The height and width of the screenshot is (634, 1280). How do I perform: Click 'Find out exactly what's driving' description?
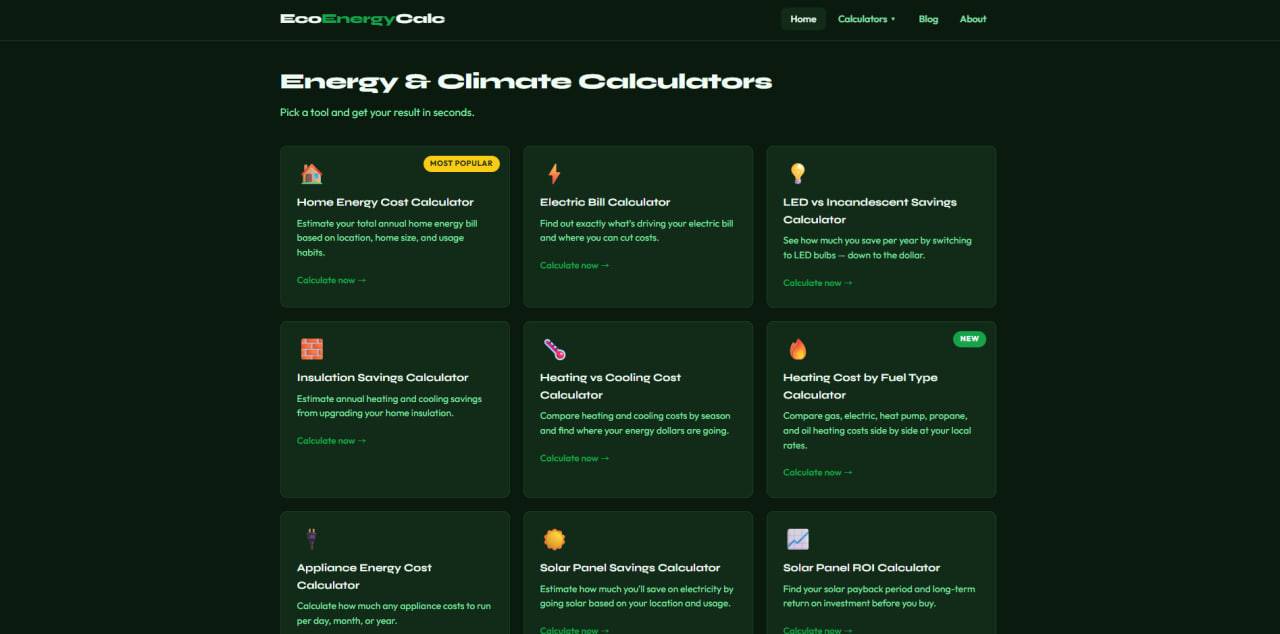tap(637, 231)
